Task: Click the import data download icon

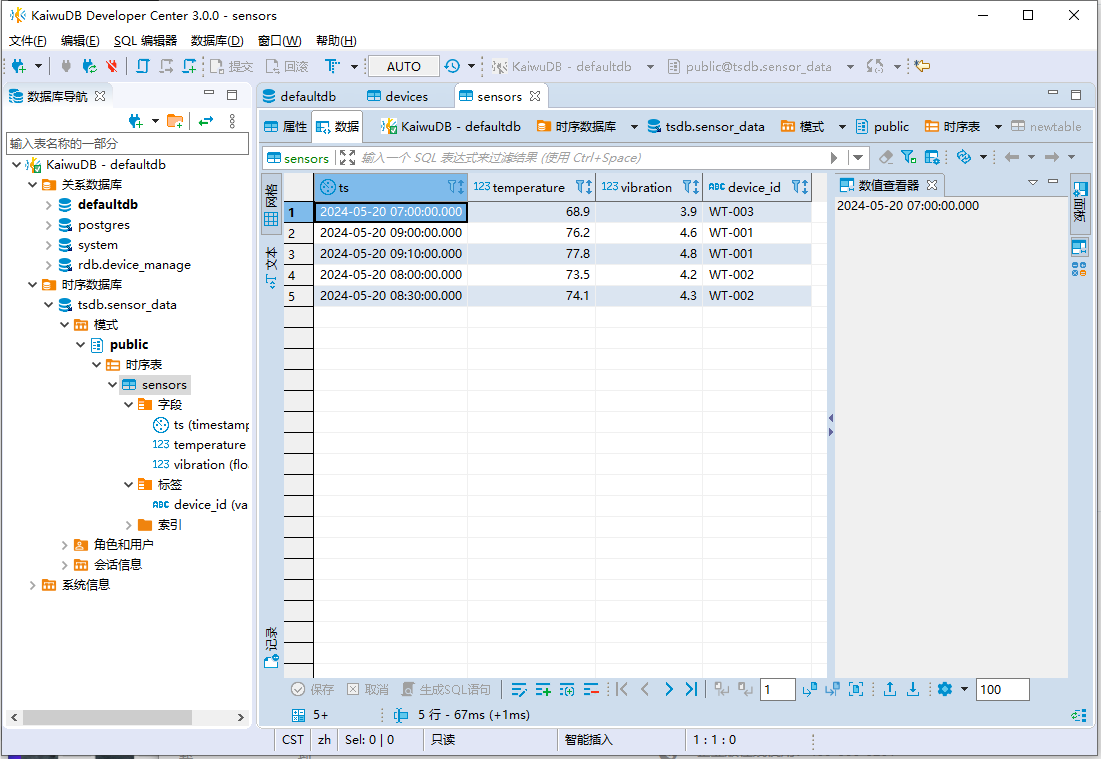Action: coord(913,689)
